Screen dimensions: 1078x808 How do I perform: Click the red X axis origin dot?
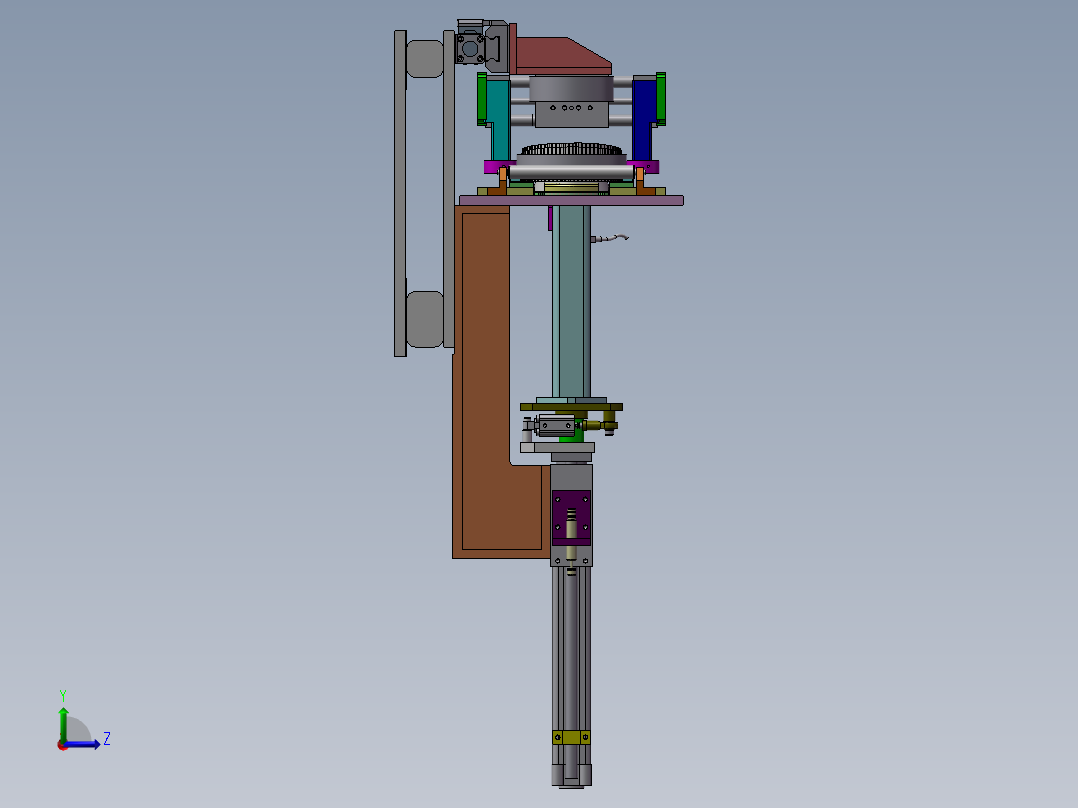[62, 745]
